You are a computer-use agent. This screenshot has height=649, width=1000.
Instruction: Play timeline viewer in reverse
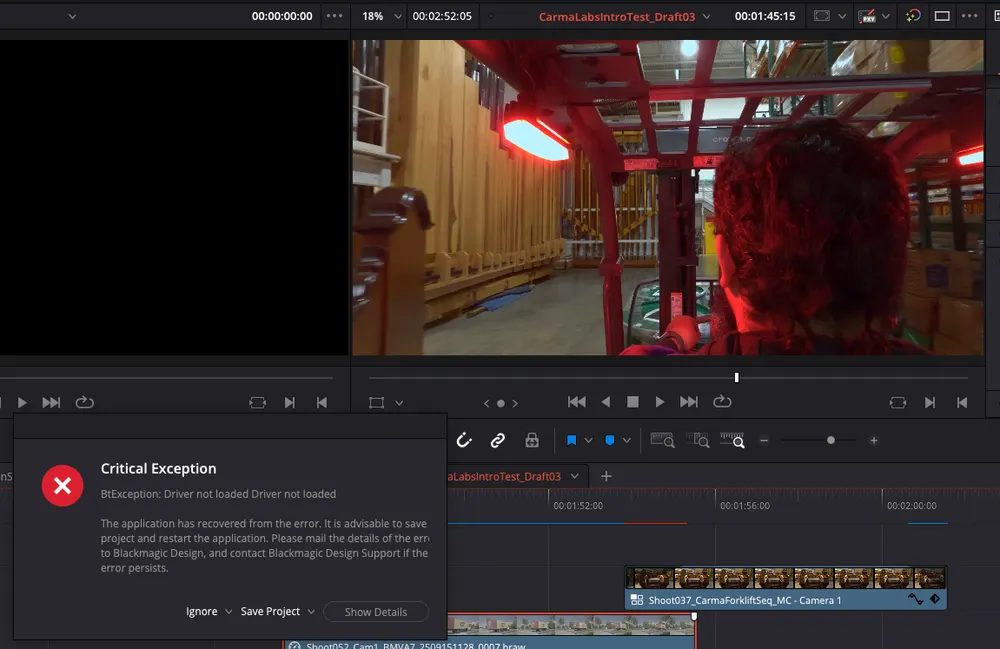pos(605,402)
